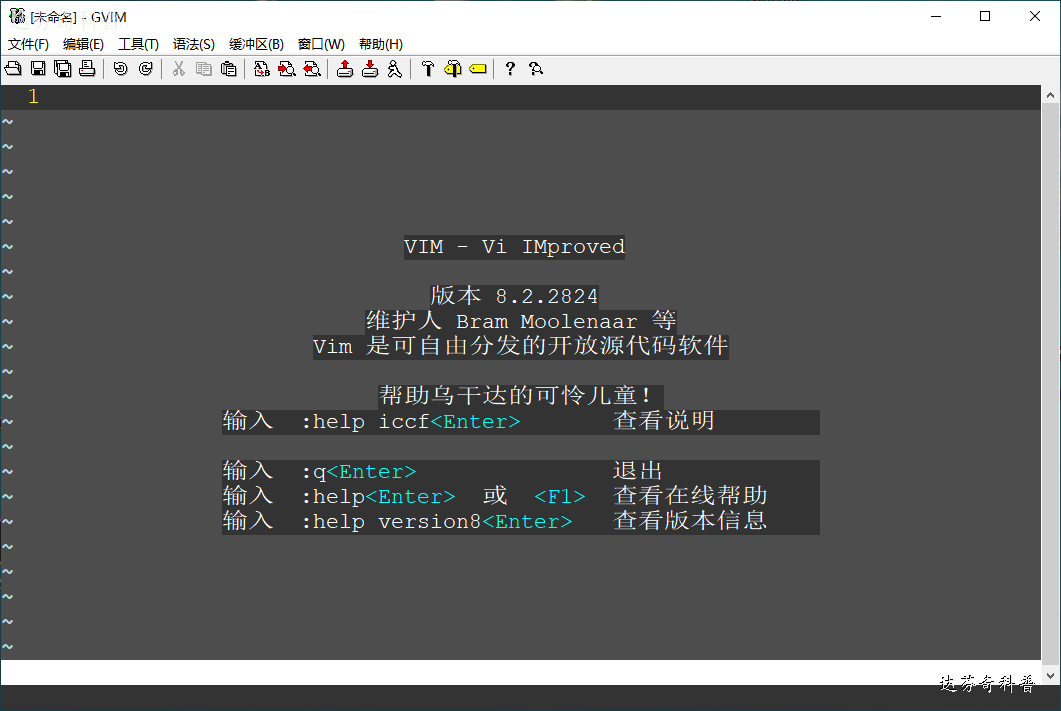Print the document using the printer icon
This screenshot has height=711, width=1061.
pyautogui.click(x=87, y=68)
